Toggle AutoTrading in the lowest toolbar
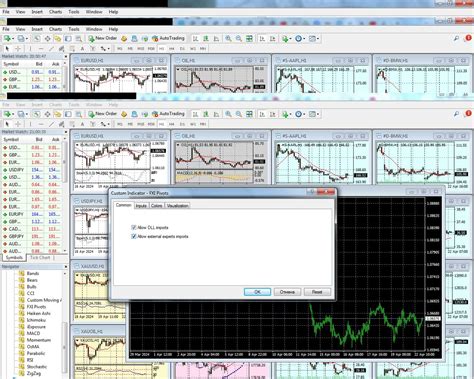The image size is (474, 379). tap(168, 114)
